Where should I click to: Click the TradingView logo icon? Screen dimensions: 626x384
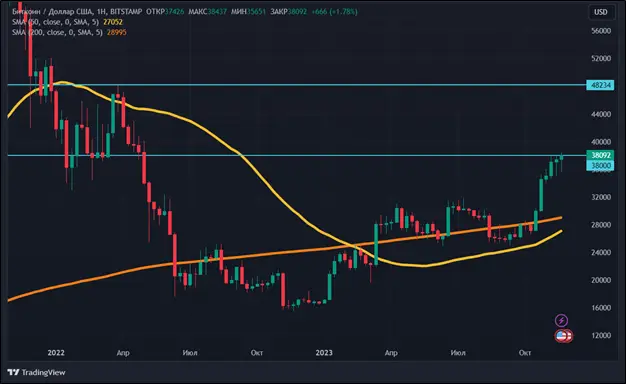pos(13,372)
